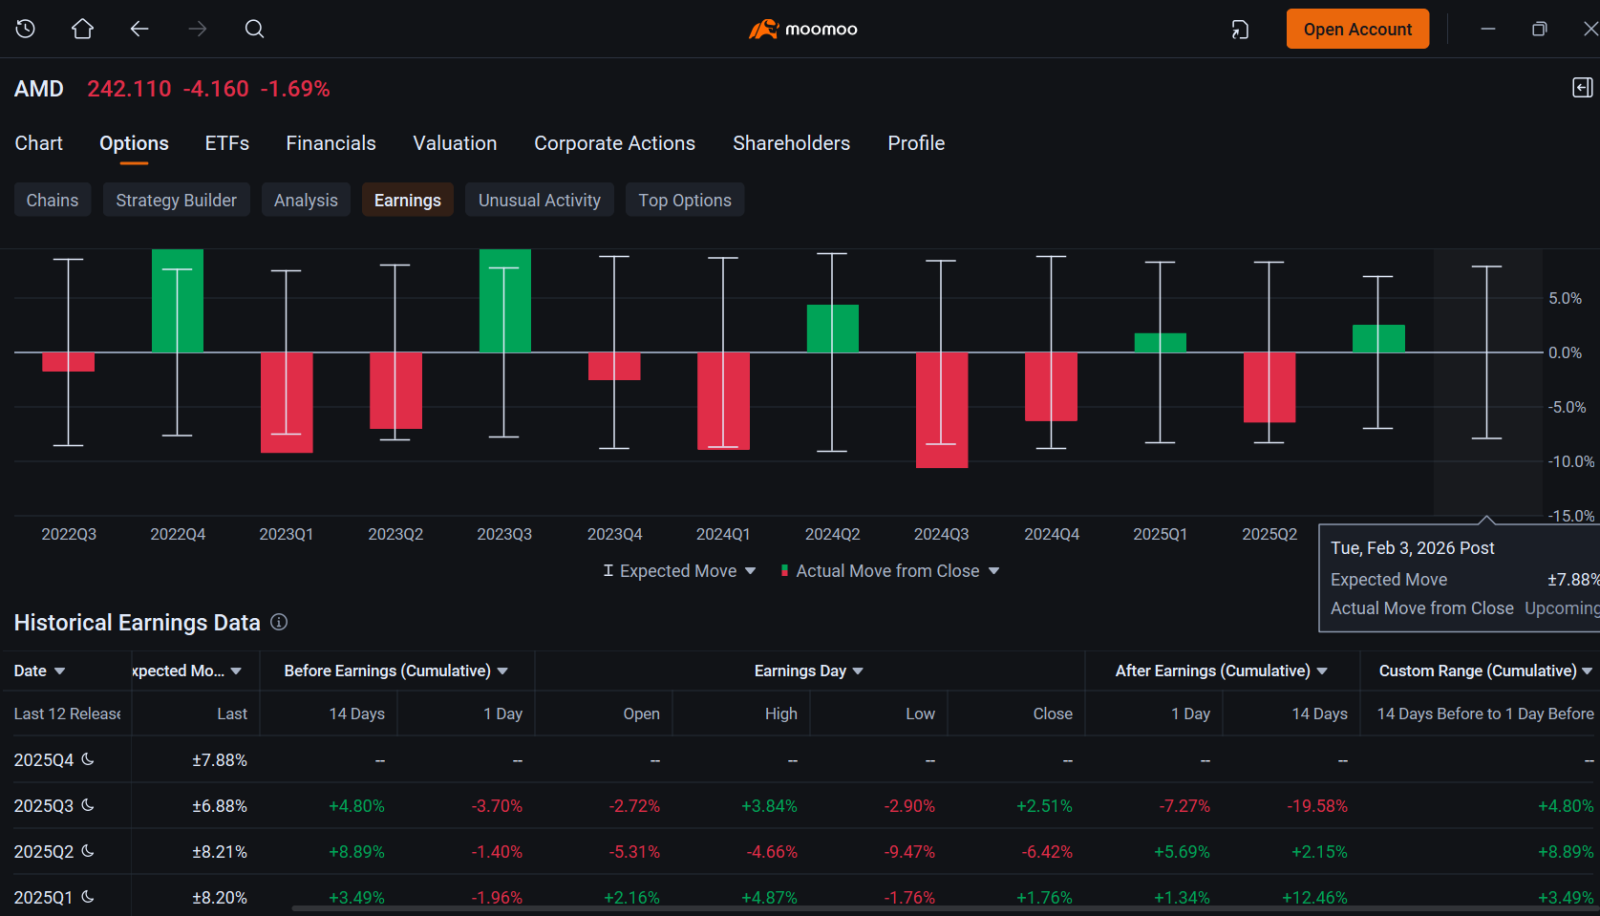
Task: Click the 2024Q2 green bar
Action: point(832,329)
